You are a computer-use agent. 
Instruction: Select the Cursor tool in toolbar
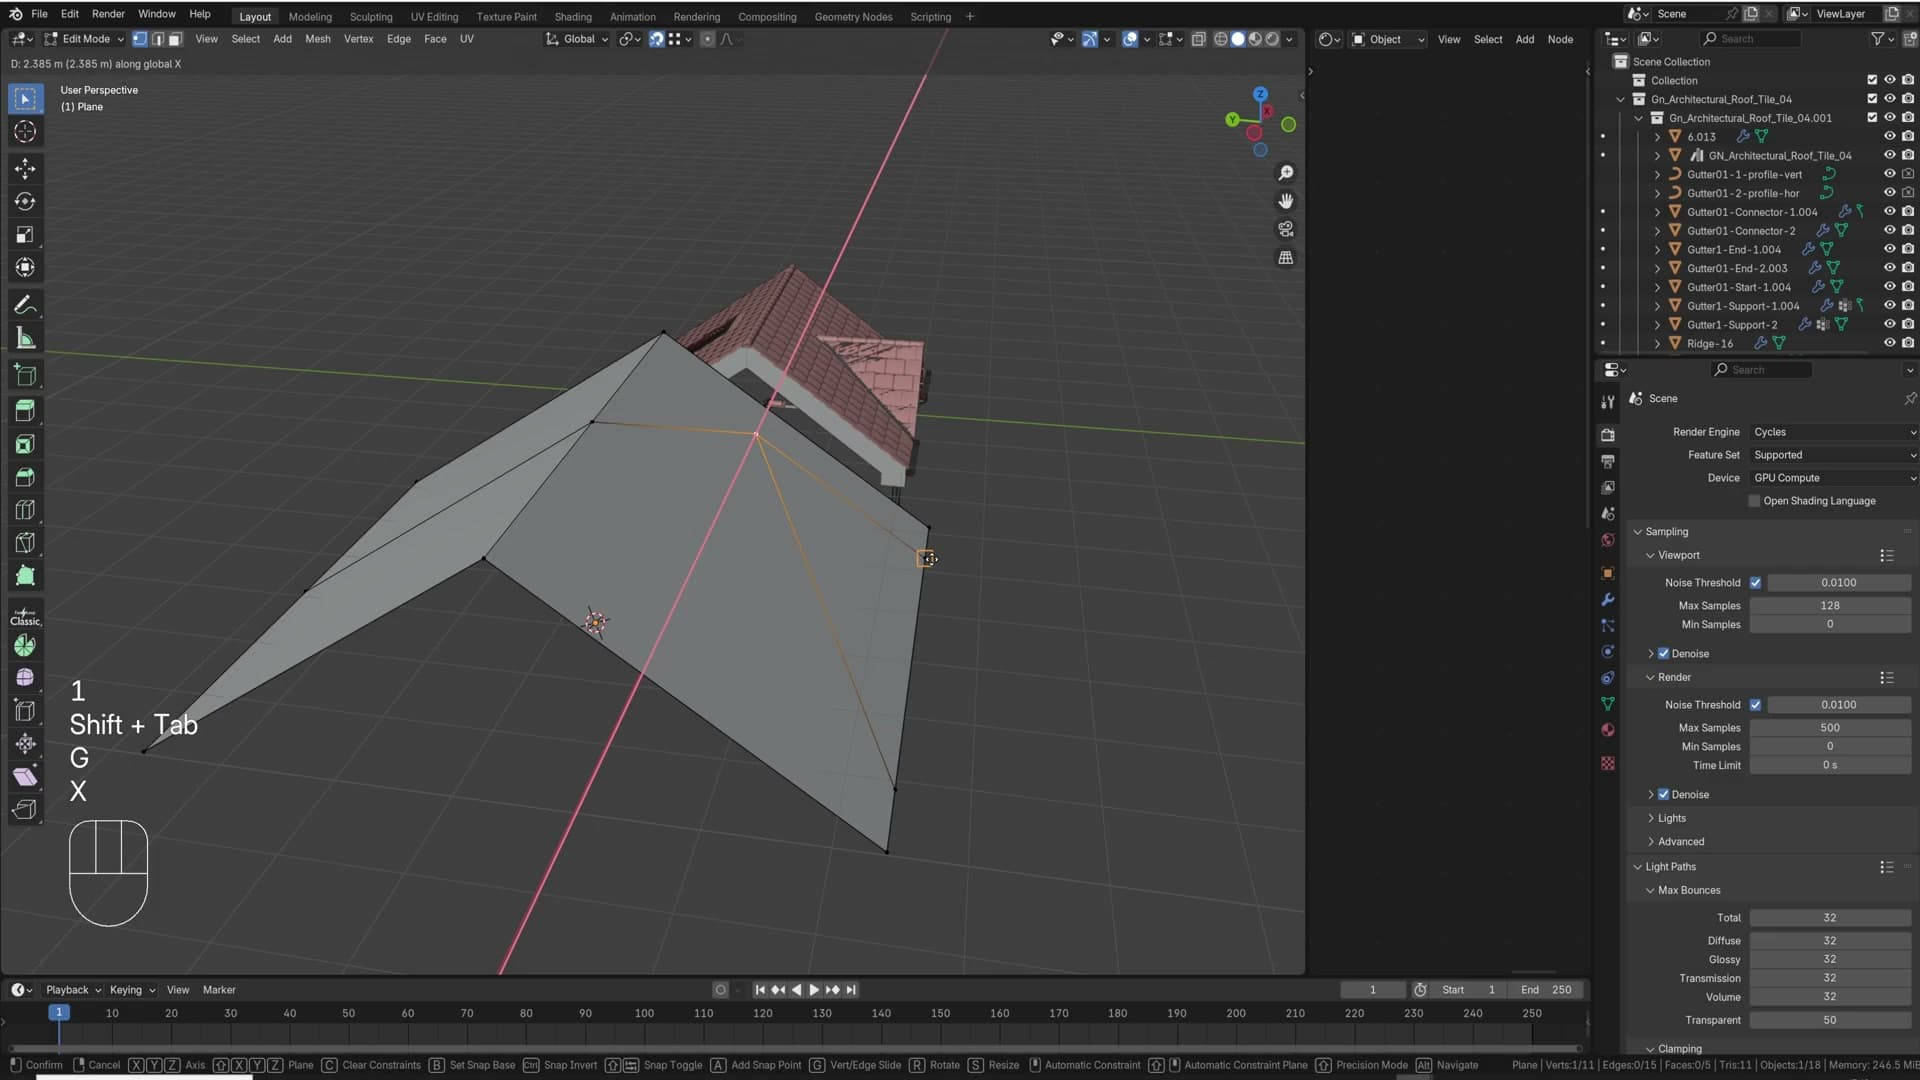point(25,132)
